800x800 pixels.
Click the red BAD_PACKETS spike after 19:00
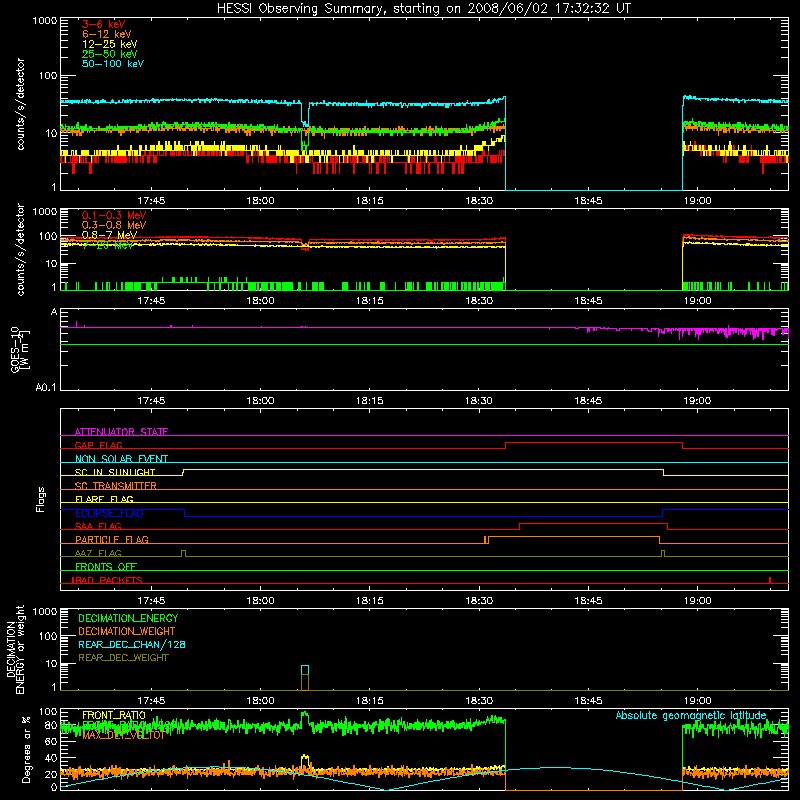point(770,580)
